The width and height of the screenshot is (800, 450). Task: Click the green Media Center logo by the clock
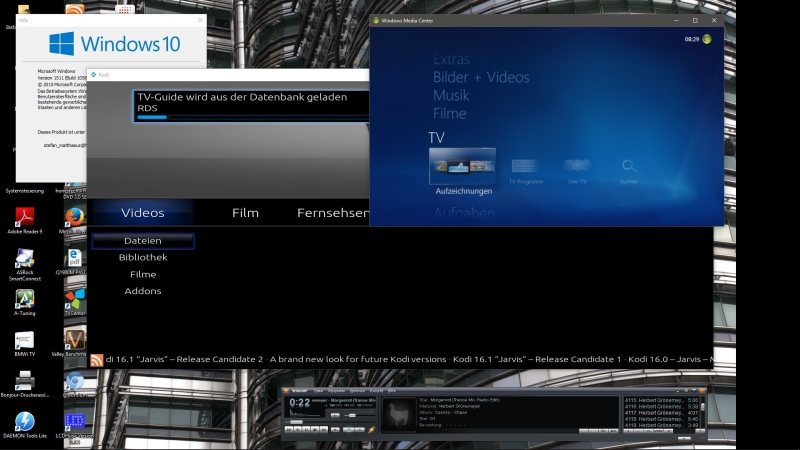(x=707, y=39)
